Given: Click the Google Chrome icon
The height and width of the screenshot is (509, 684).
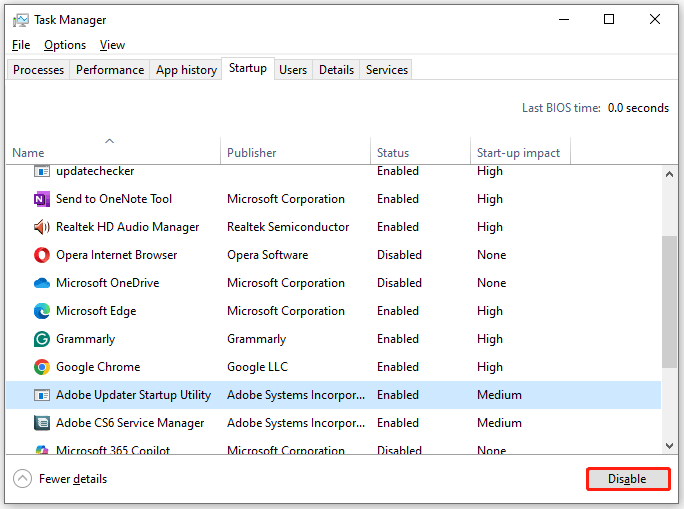Looking at the screenshot, I should 42,367.
